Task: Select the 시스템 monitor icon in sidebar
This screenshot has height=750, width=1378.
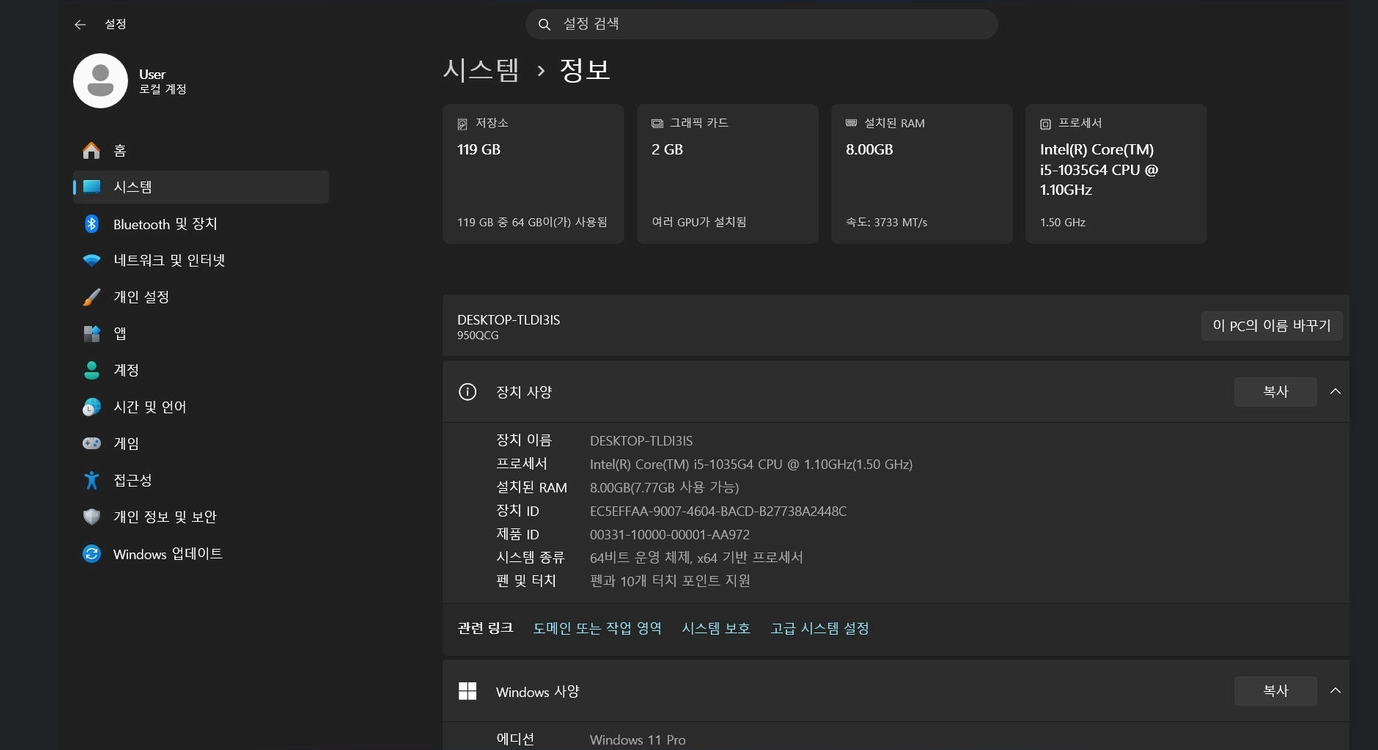Action: pyautogui.click(x=92, y=187)
